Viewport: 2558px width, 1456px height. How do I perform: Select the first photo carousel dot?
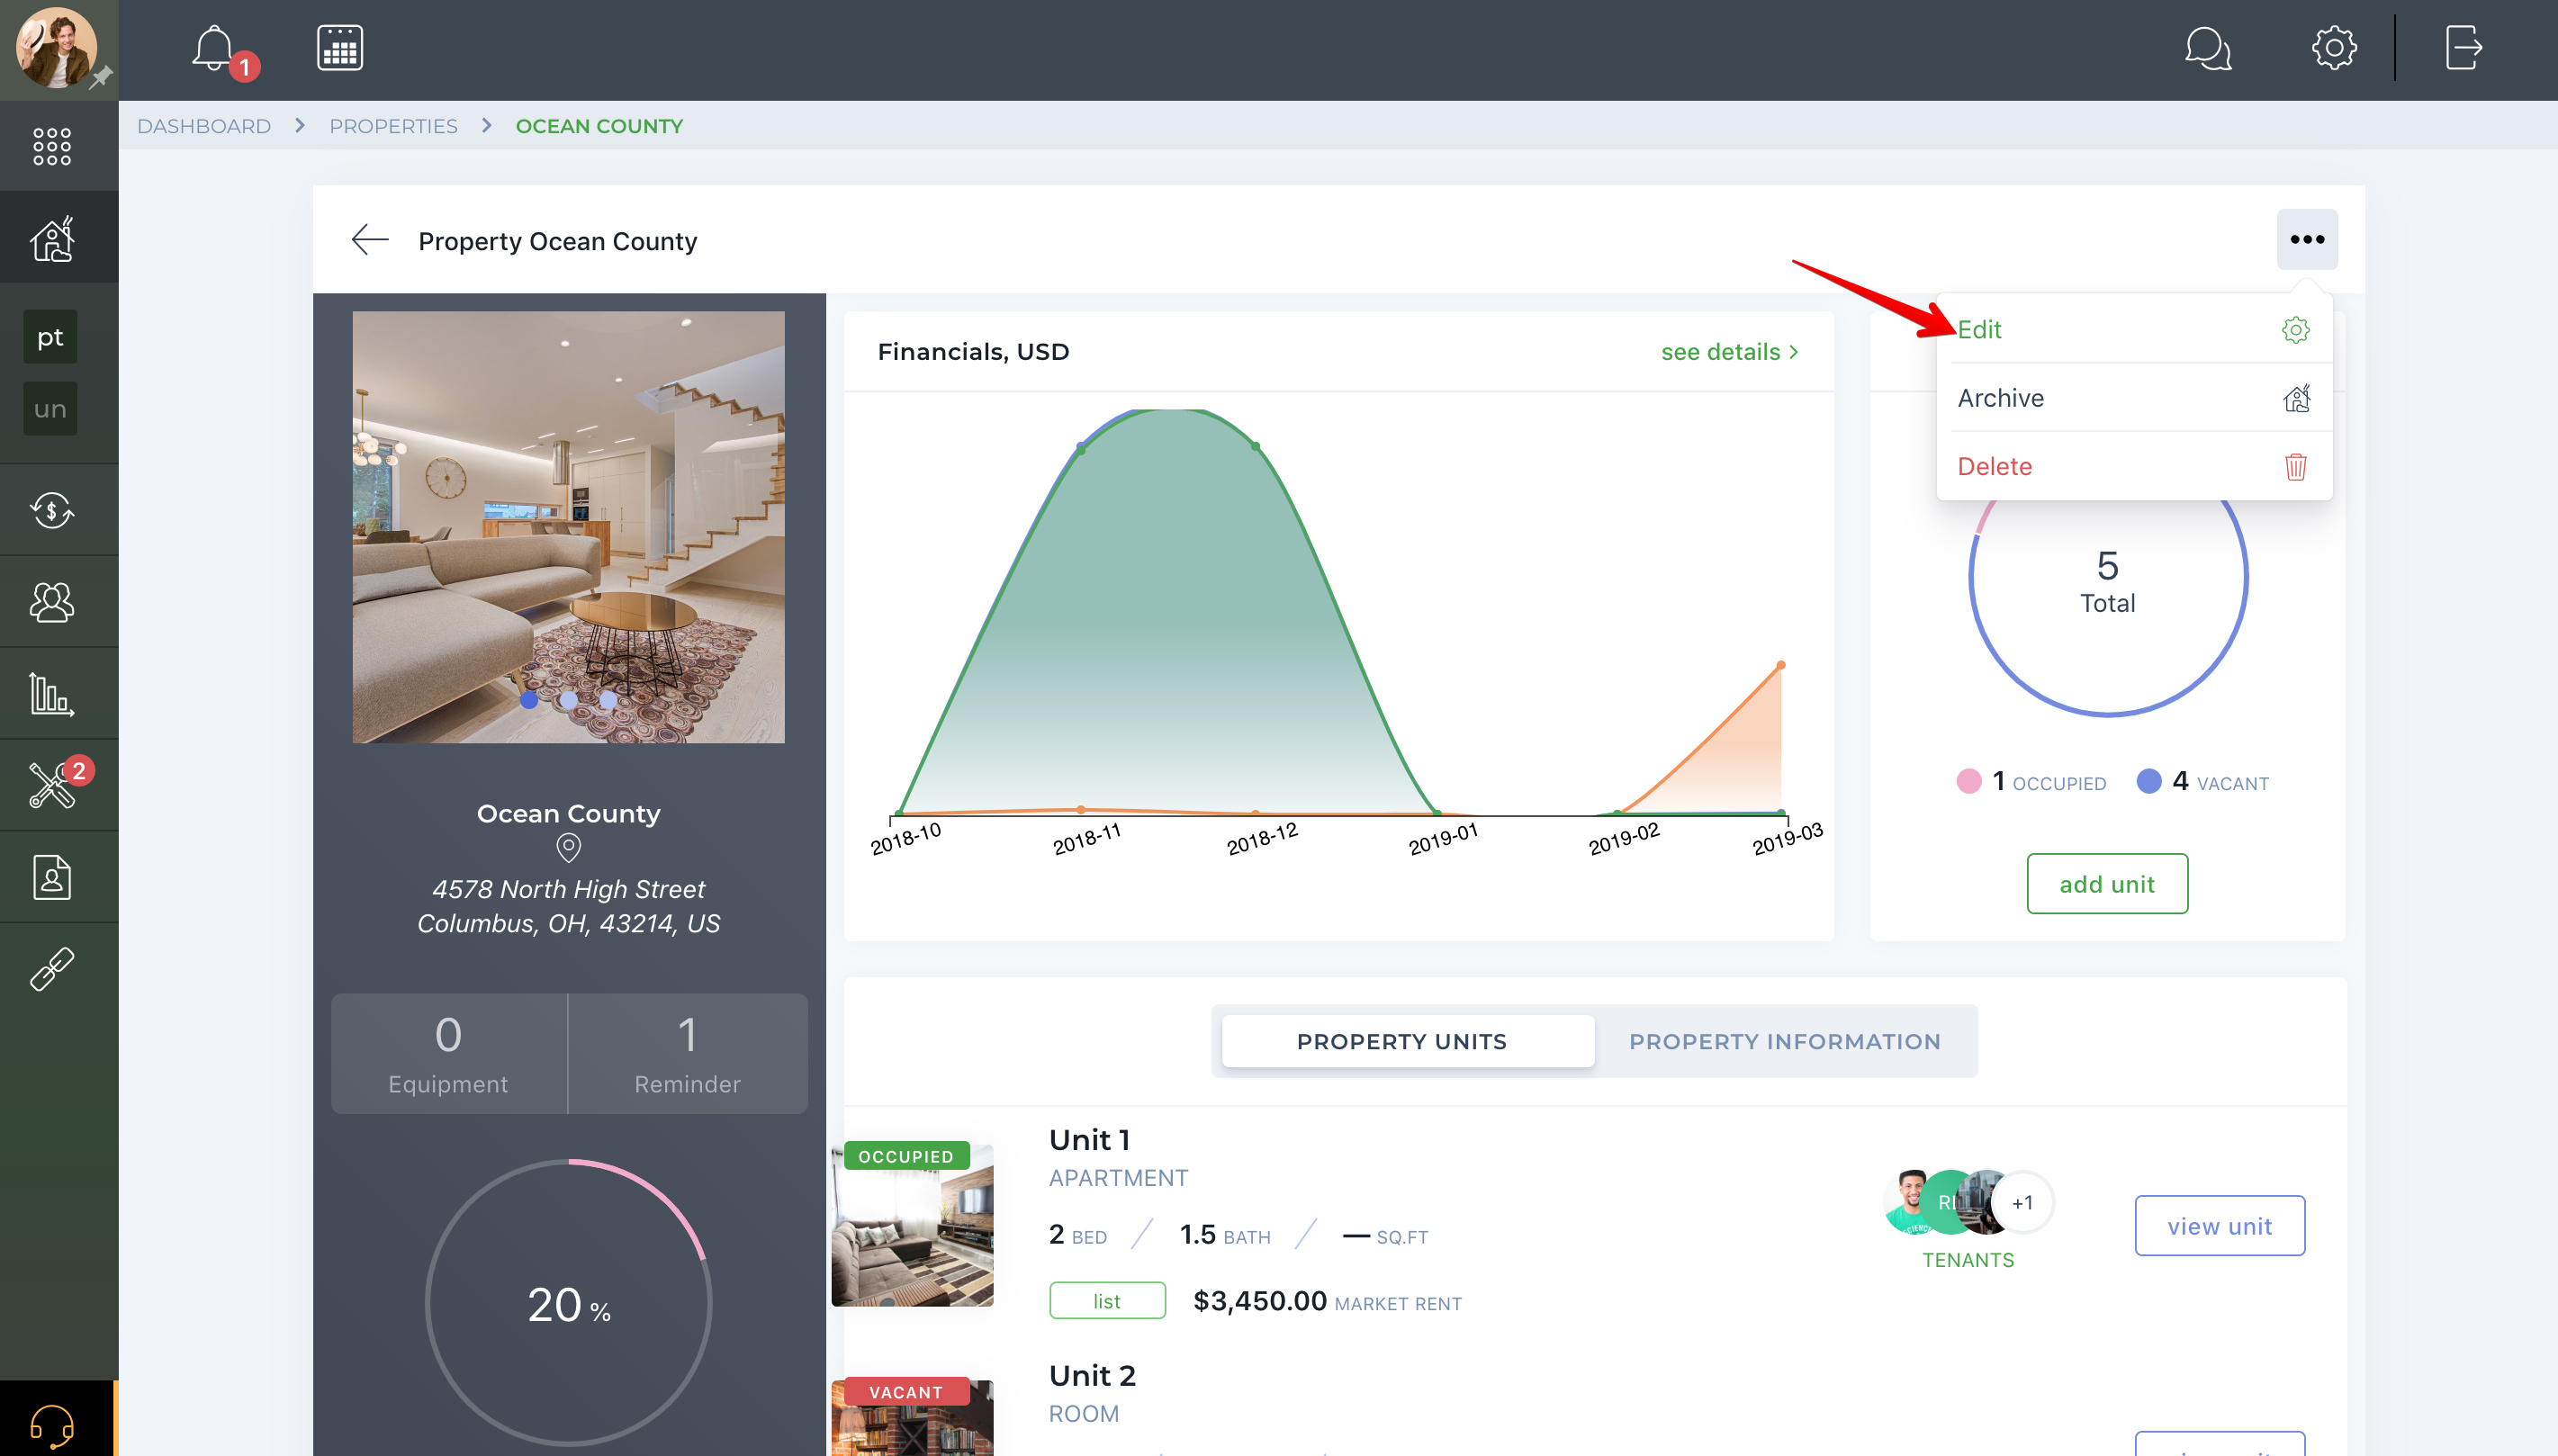529,701
